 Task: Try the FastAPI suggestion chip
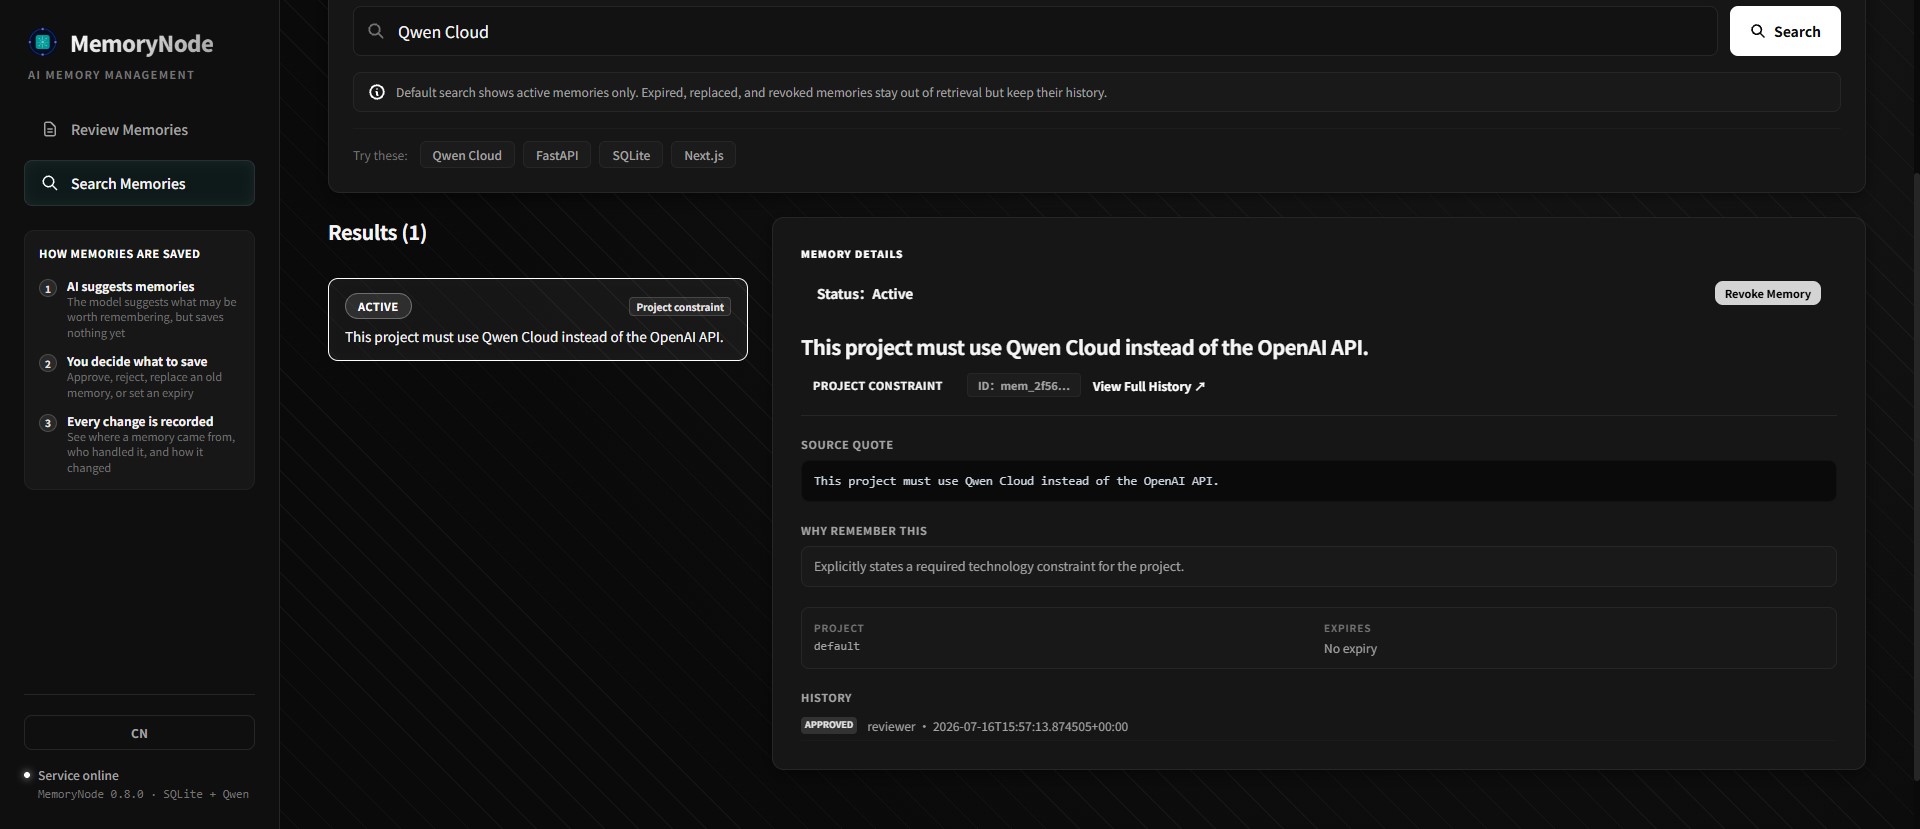[557, 155]
